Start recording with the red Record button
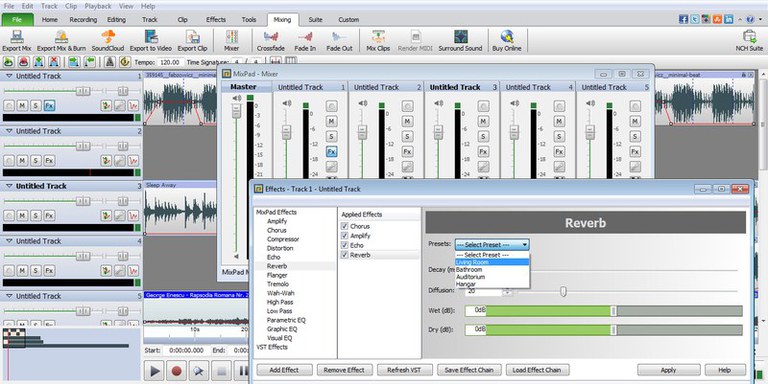The image size is (768, 384). tap(176, 371)
